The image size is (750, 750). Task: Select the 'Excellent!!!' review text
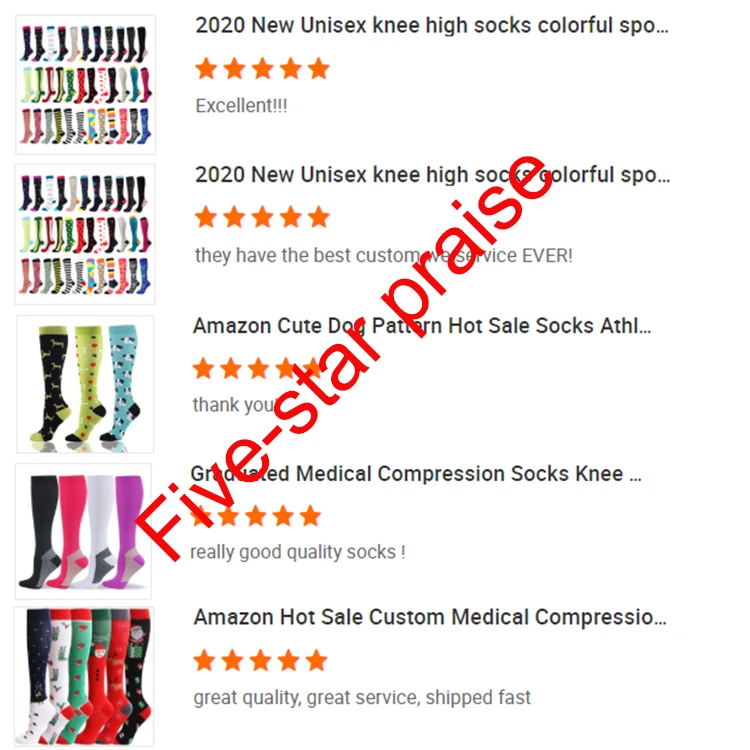[x=242, y=106]
